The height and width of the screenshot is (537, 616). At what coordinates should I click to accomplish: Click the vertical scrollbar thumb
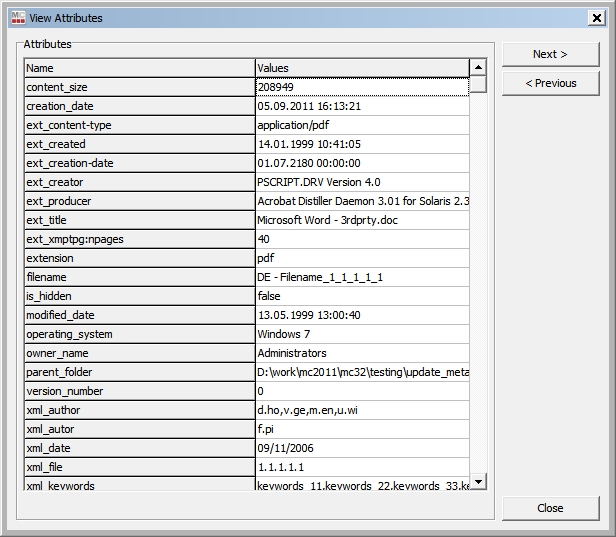(478, 85)
